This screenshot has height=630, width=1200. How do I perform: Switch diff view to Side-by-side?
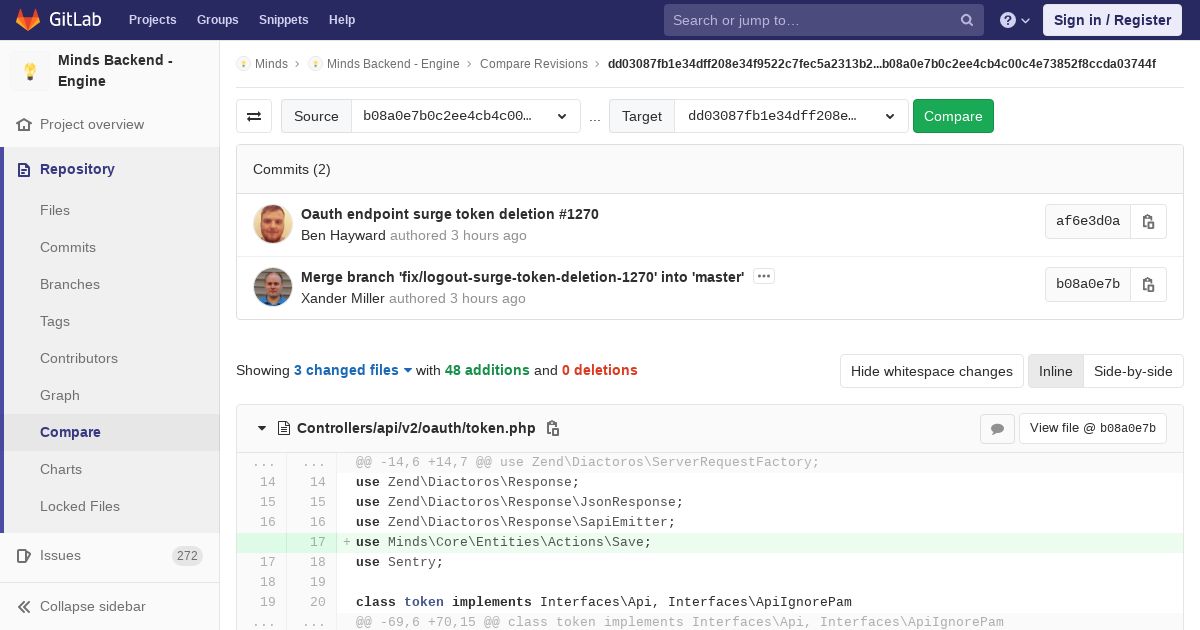pyautogui.click(x=1133, y=371)
